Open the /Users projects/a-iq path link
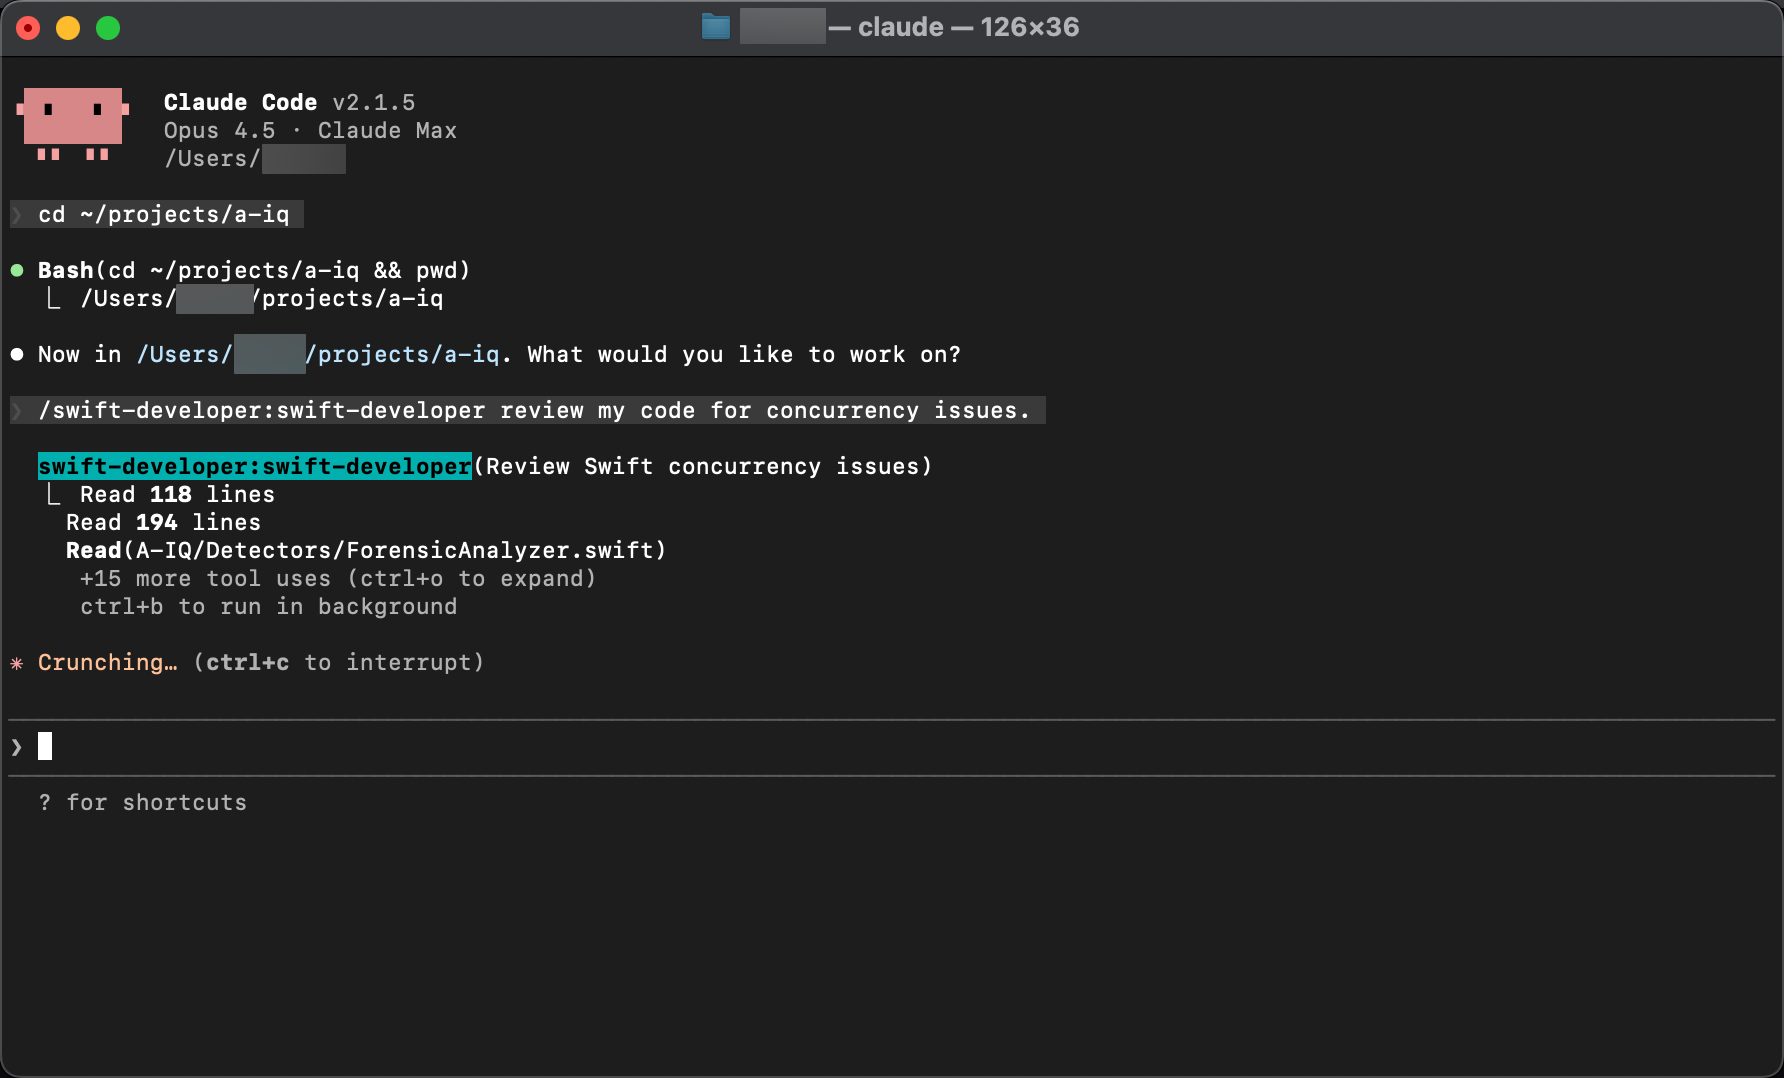Image resolution: width=1784 pixels, height=1078 pixels. click(x=318, y=355)
